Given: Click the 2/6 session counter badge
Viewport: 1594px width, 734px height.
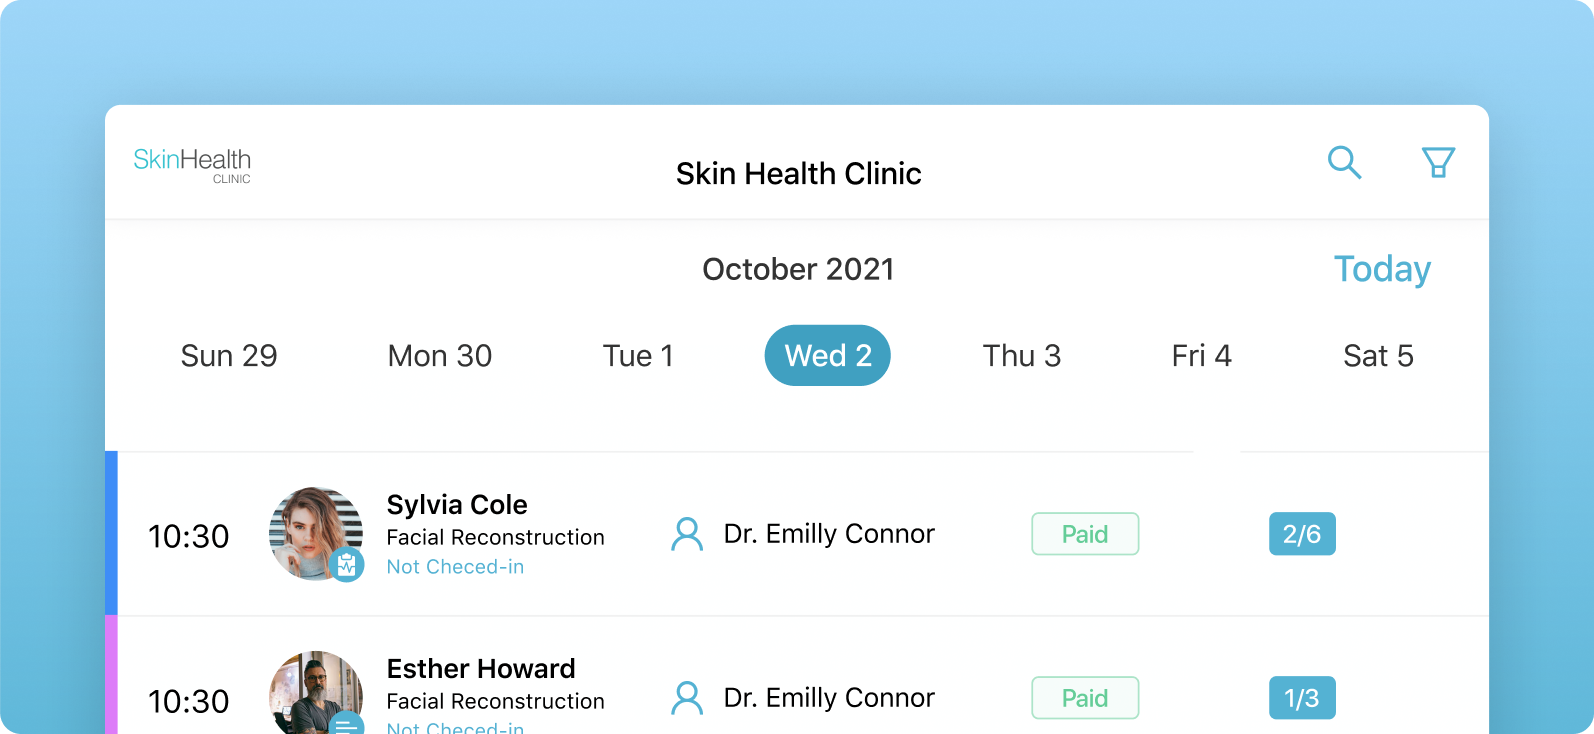Looking at the screenshot, I should pyautogui.click(x=1302, y=534).
